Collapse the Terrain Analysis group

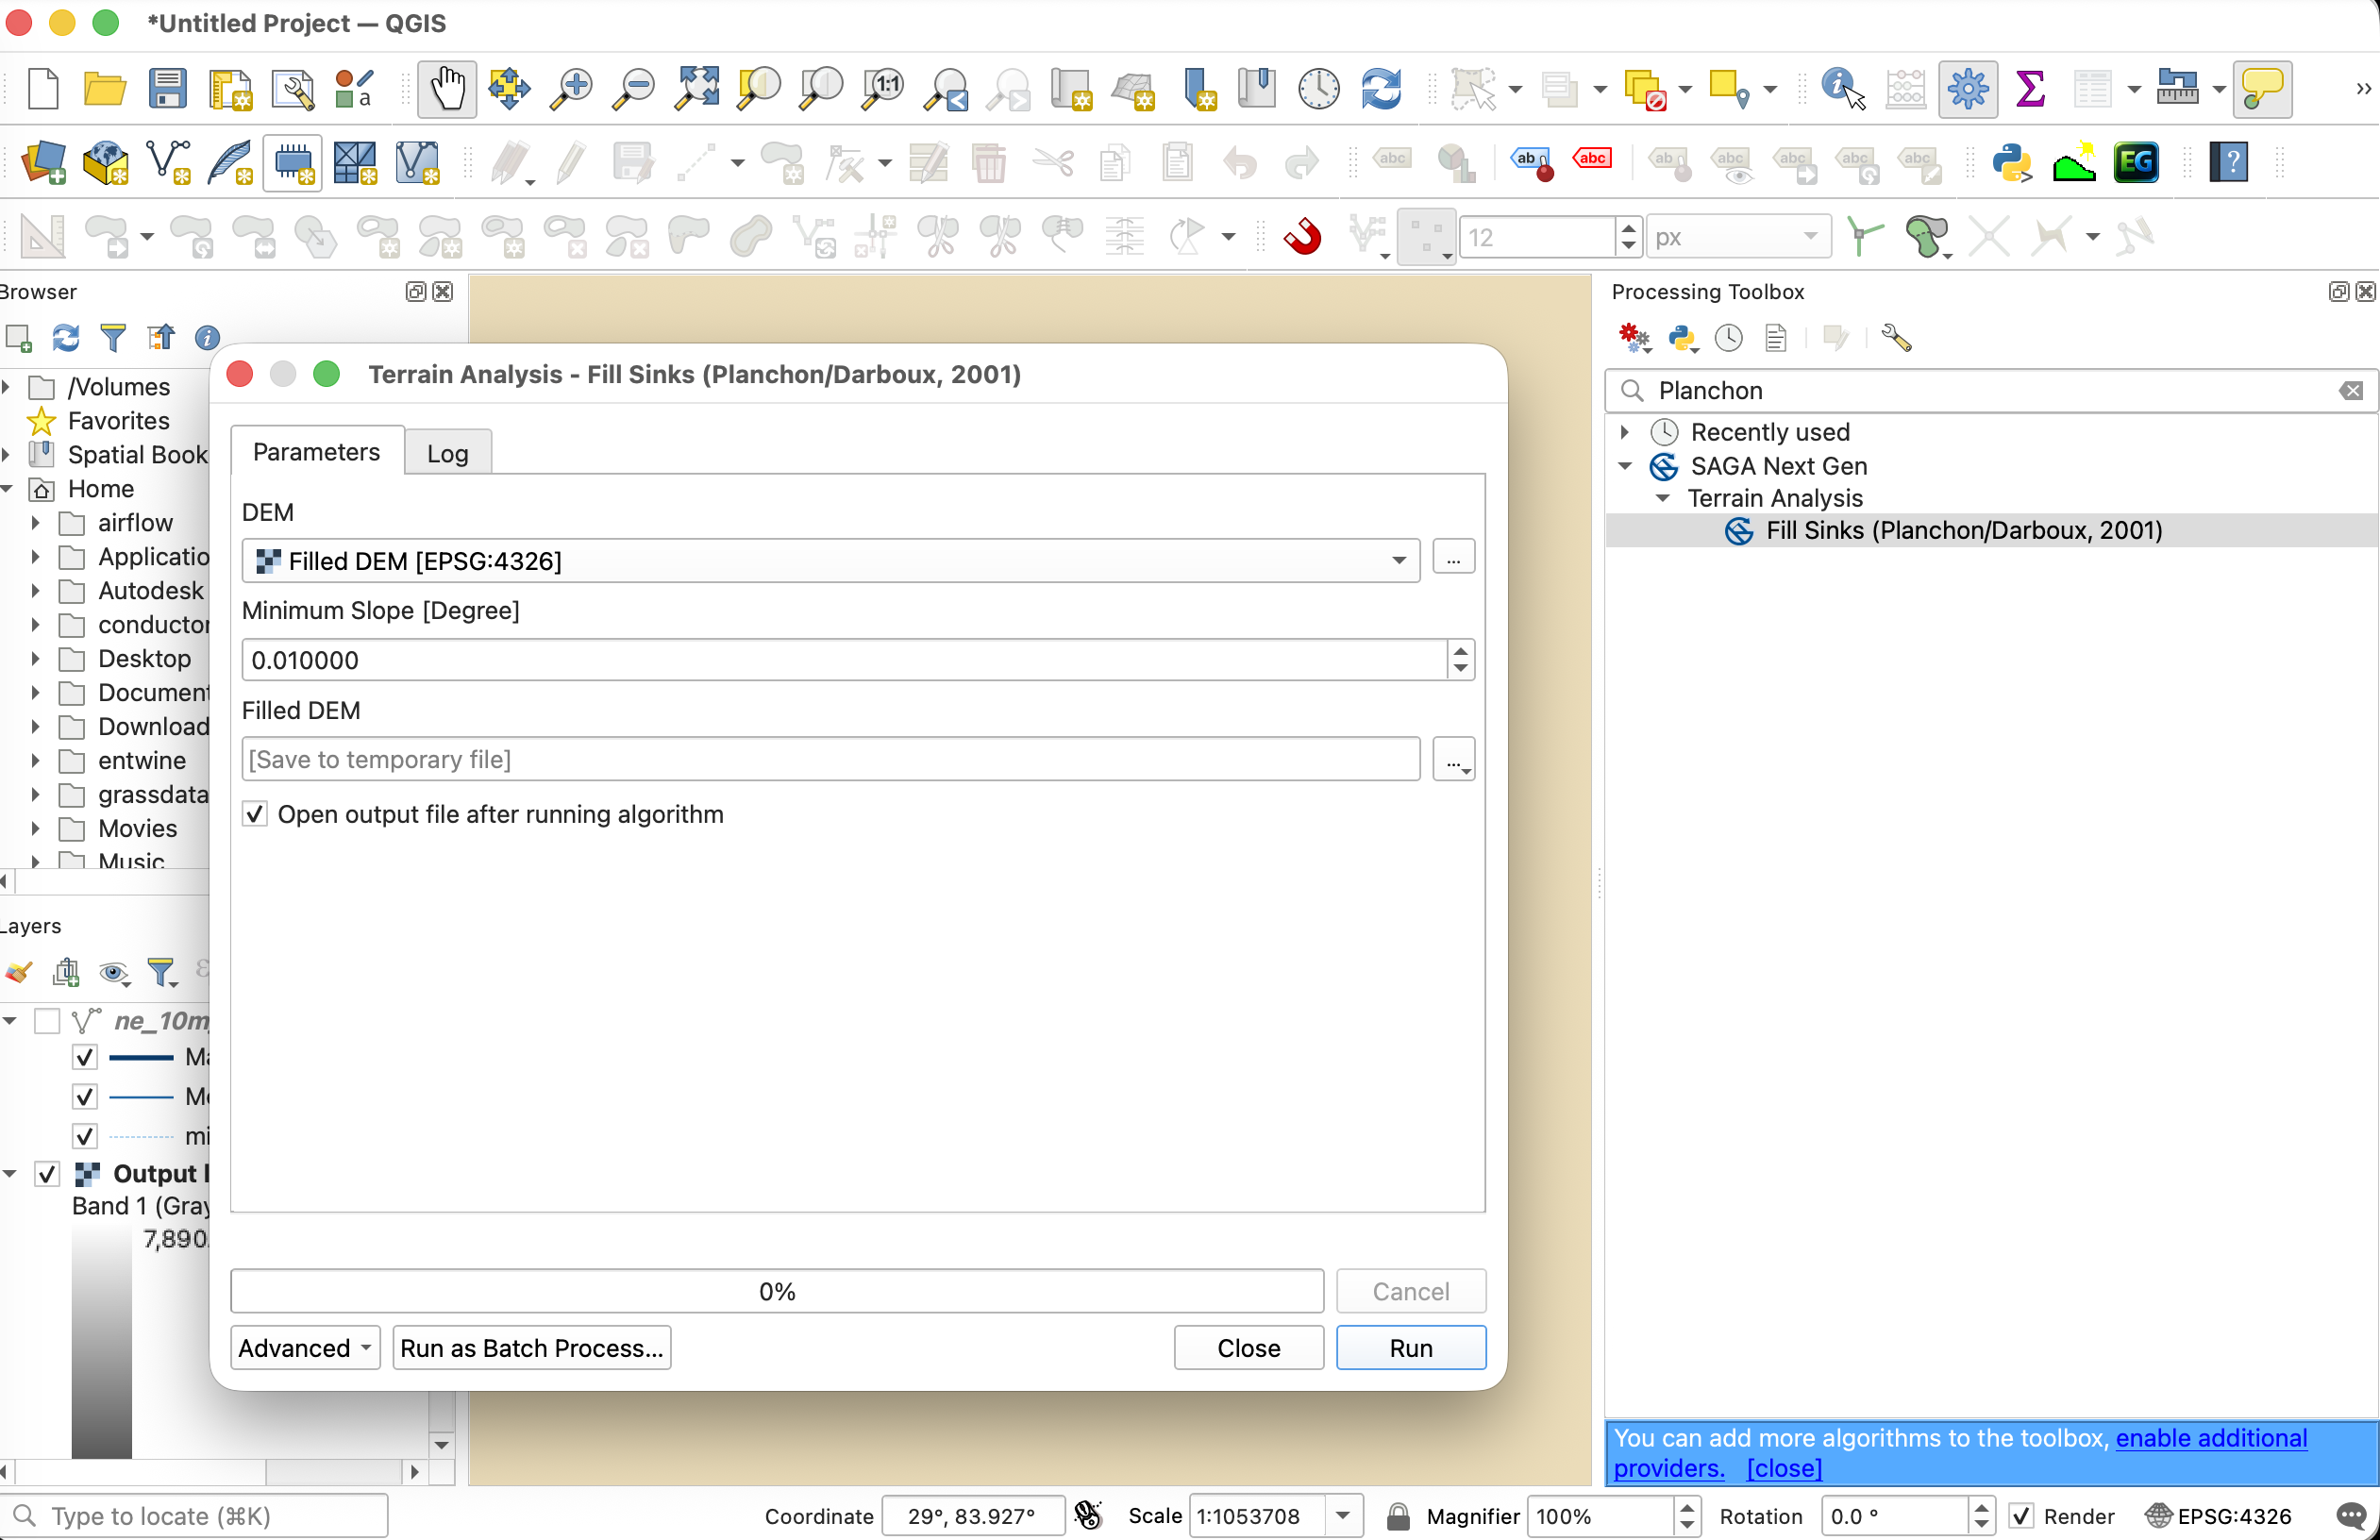pyautogui.click(x=1663, y=498)
